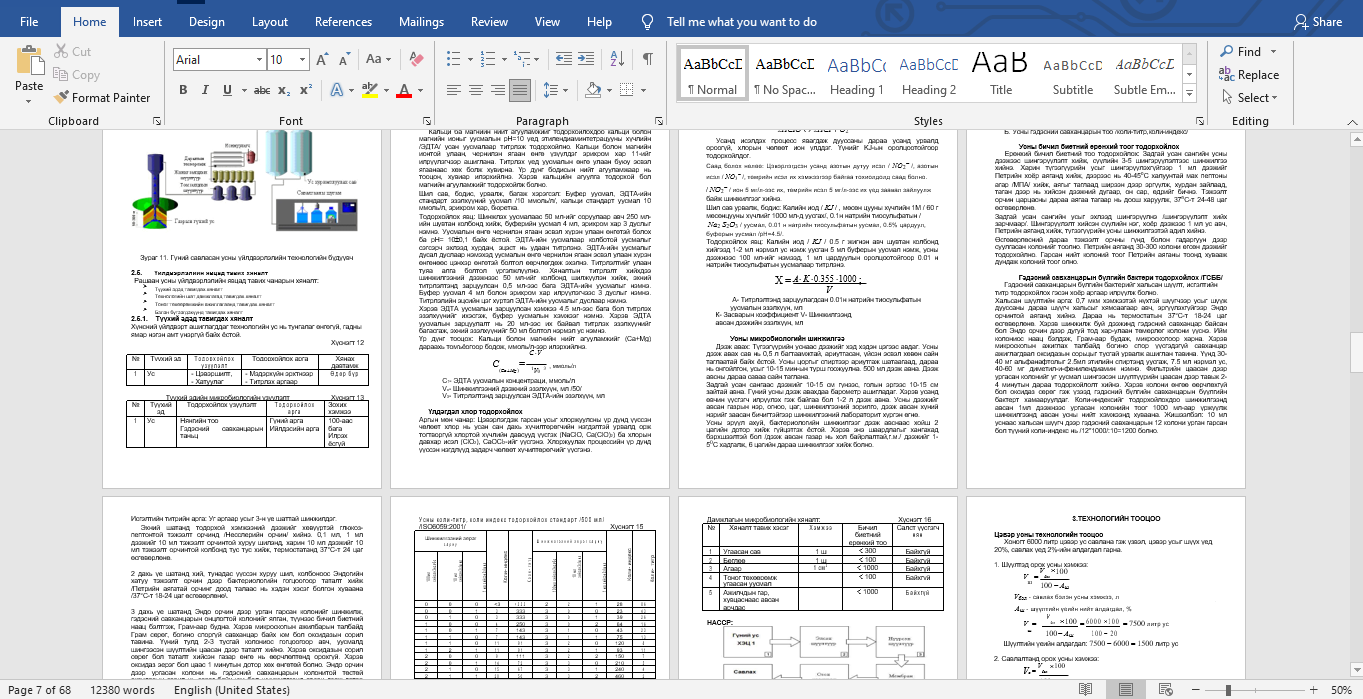Click the Sort A-Z icon

pyautogui.click(x=620, y=60)
